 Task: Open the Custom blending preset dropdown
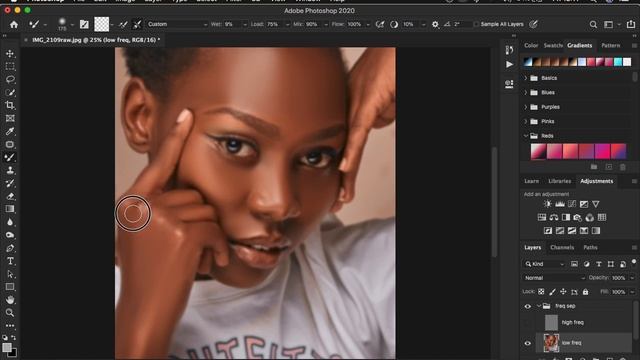click(x=177, y=24)
